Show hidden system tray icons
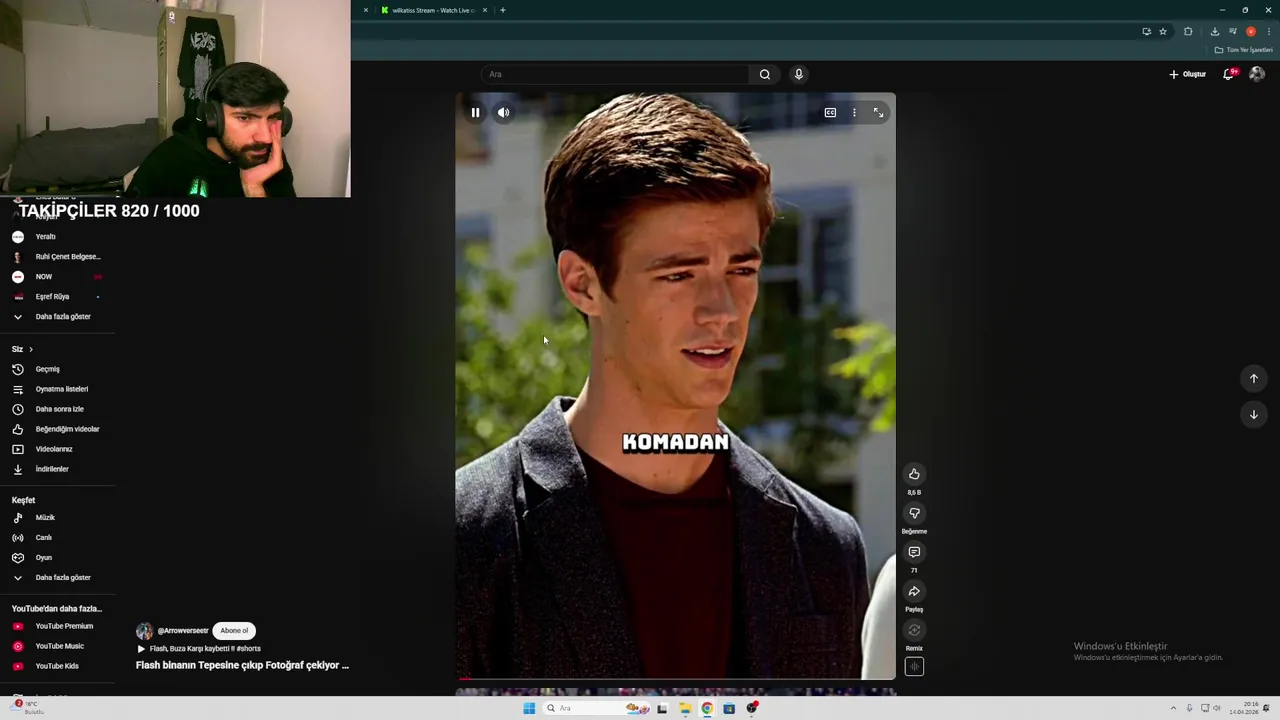This screenshot has height=720, width=1280. (1174, 708)
